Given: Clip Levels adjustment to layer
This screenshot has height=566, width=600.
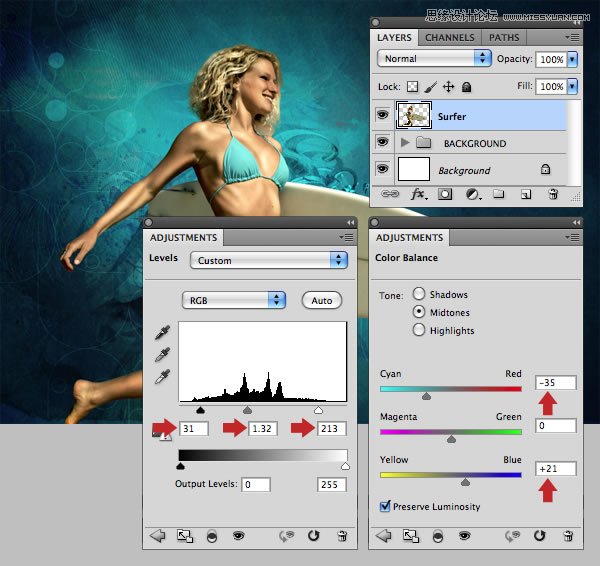Looking at the screenshot, I should tap(212, 537).
